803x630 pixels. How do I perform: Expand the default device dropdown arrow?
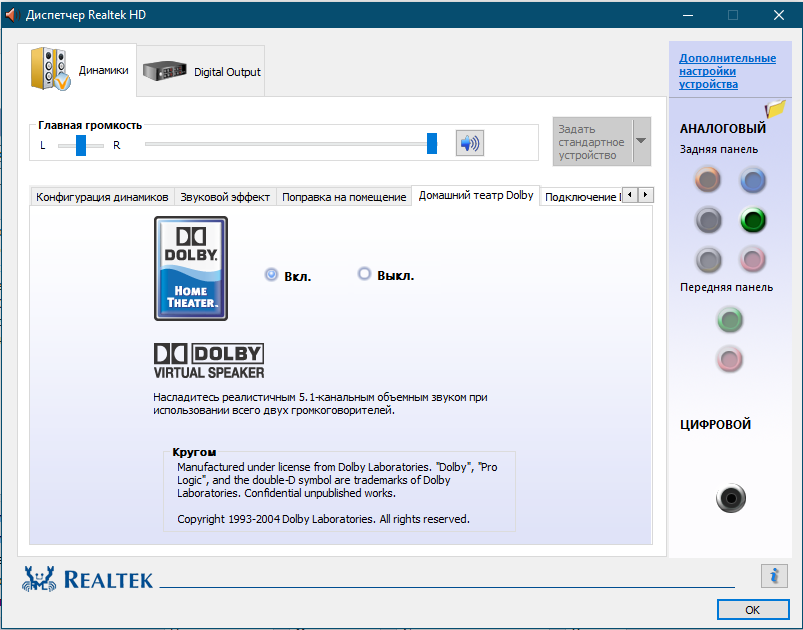click(641, 141)
